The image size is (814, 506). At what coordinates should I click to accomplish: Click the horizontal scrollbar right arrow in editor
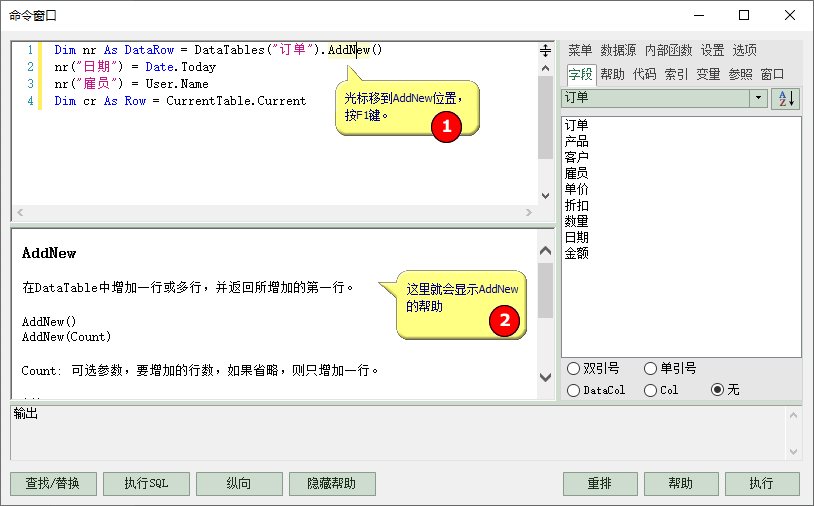(529, 213)
